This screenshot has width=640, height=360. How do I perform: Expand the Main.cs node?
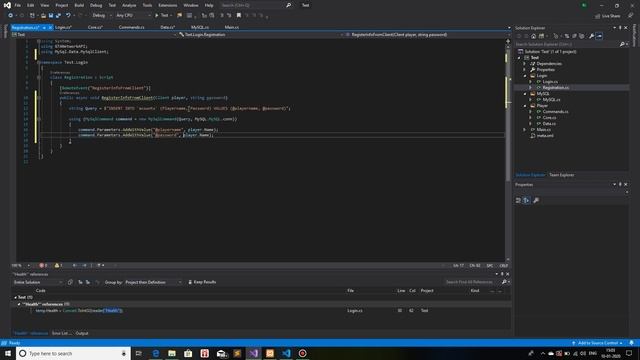[525, 129]
